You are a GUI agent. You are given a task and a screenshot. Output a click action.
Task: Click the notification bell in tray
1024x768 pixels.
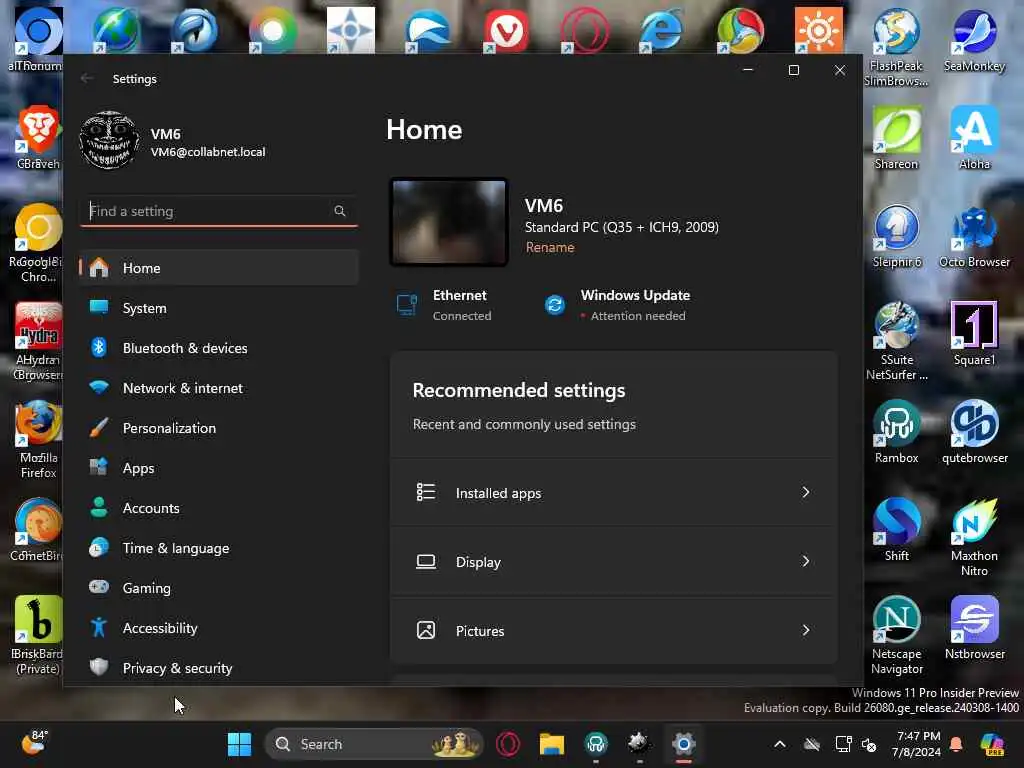[x=955, y=744]
